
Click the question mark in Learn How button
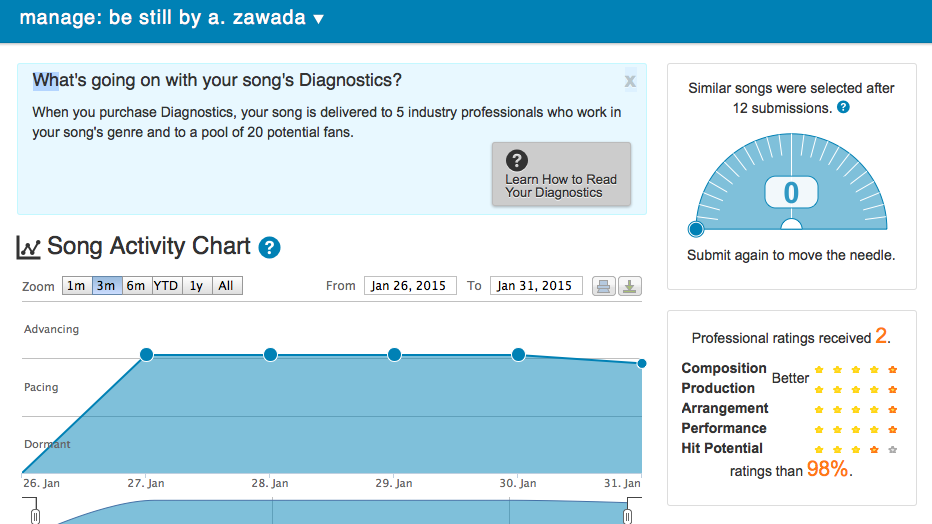click(x=517, y=160)
